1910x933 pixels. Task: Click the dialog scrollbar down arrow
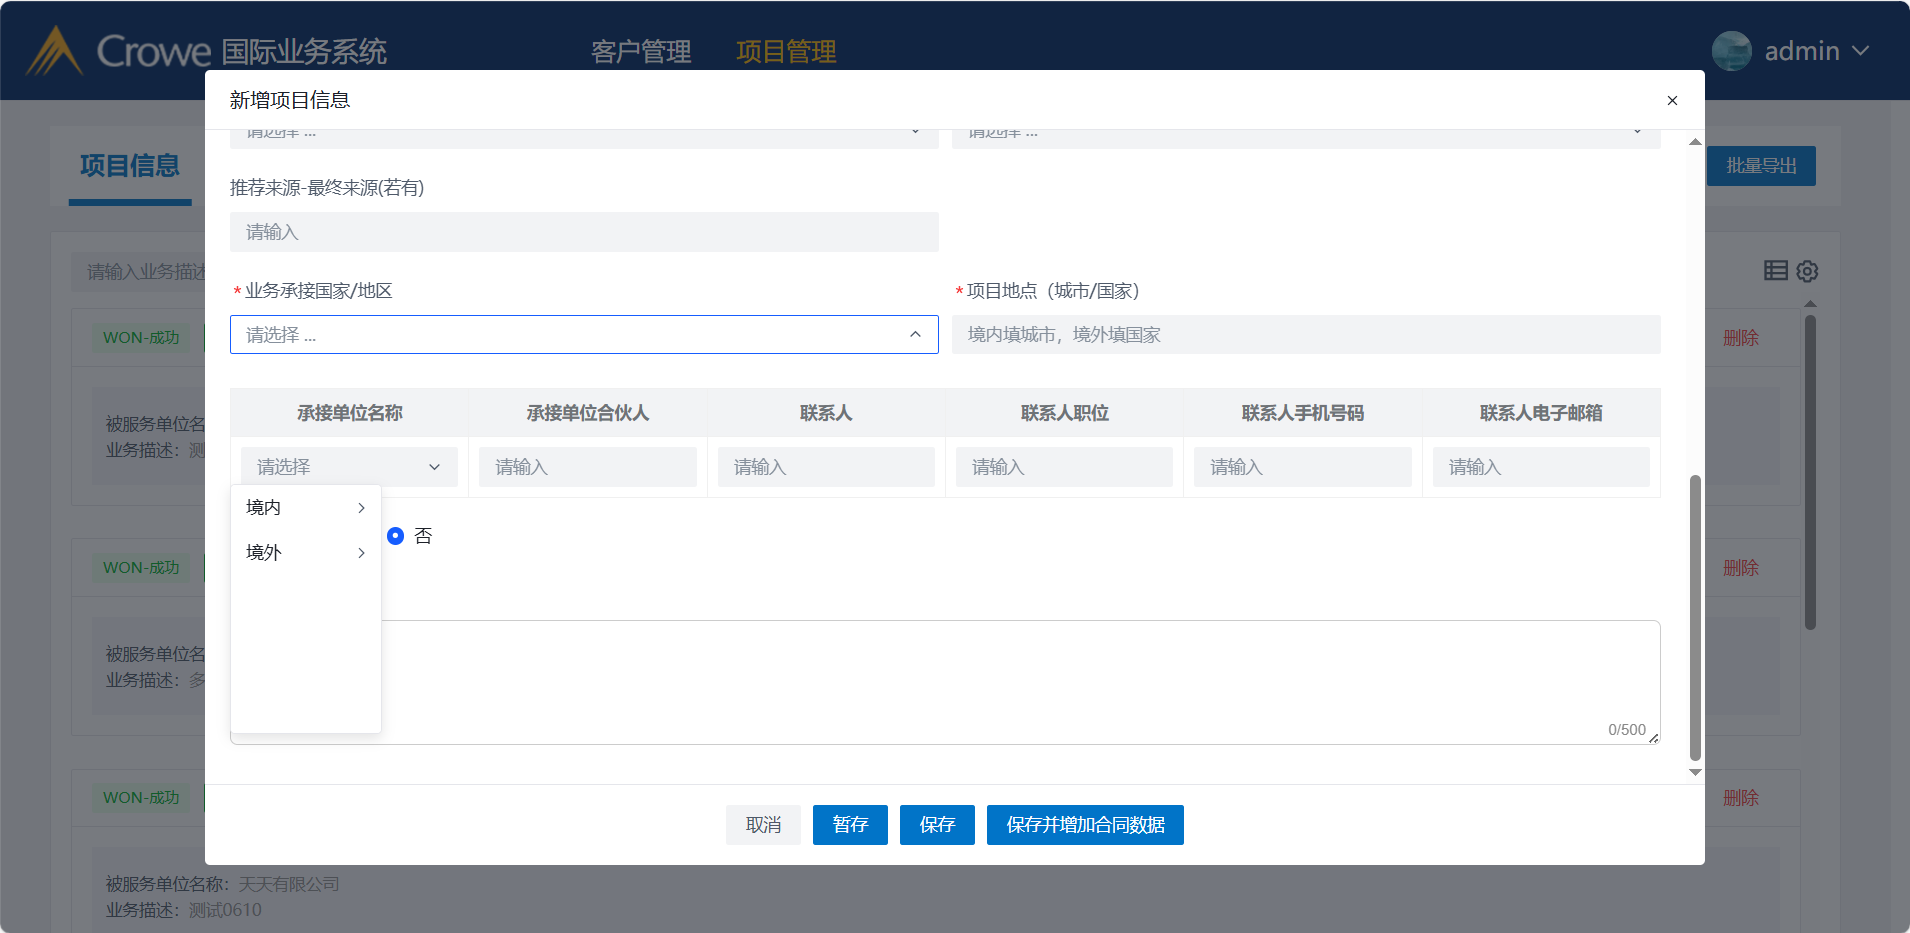point(1695,772)
